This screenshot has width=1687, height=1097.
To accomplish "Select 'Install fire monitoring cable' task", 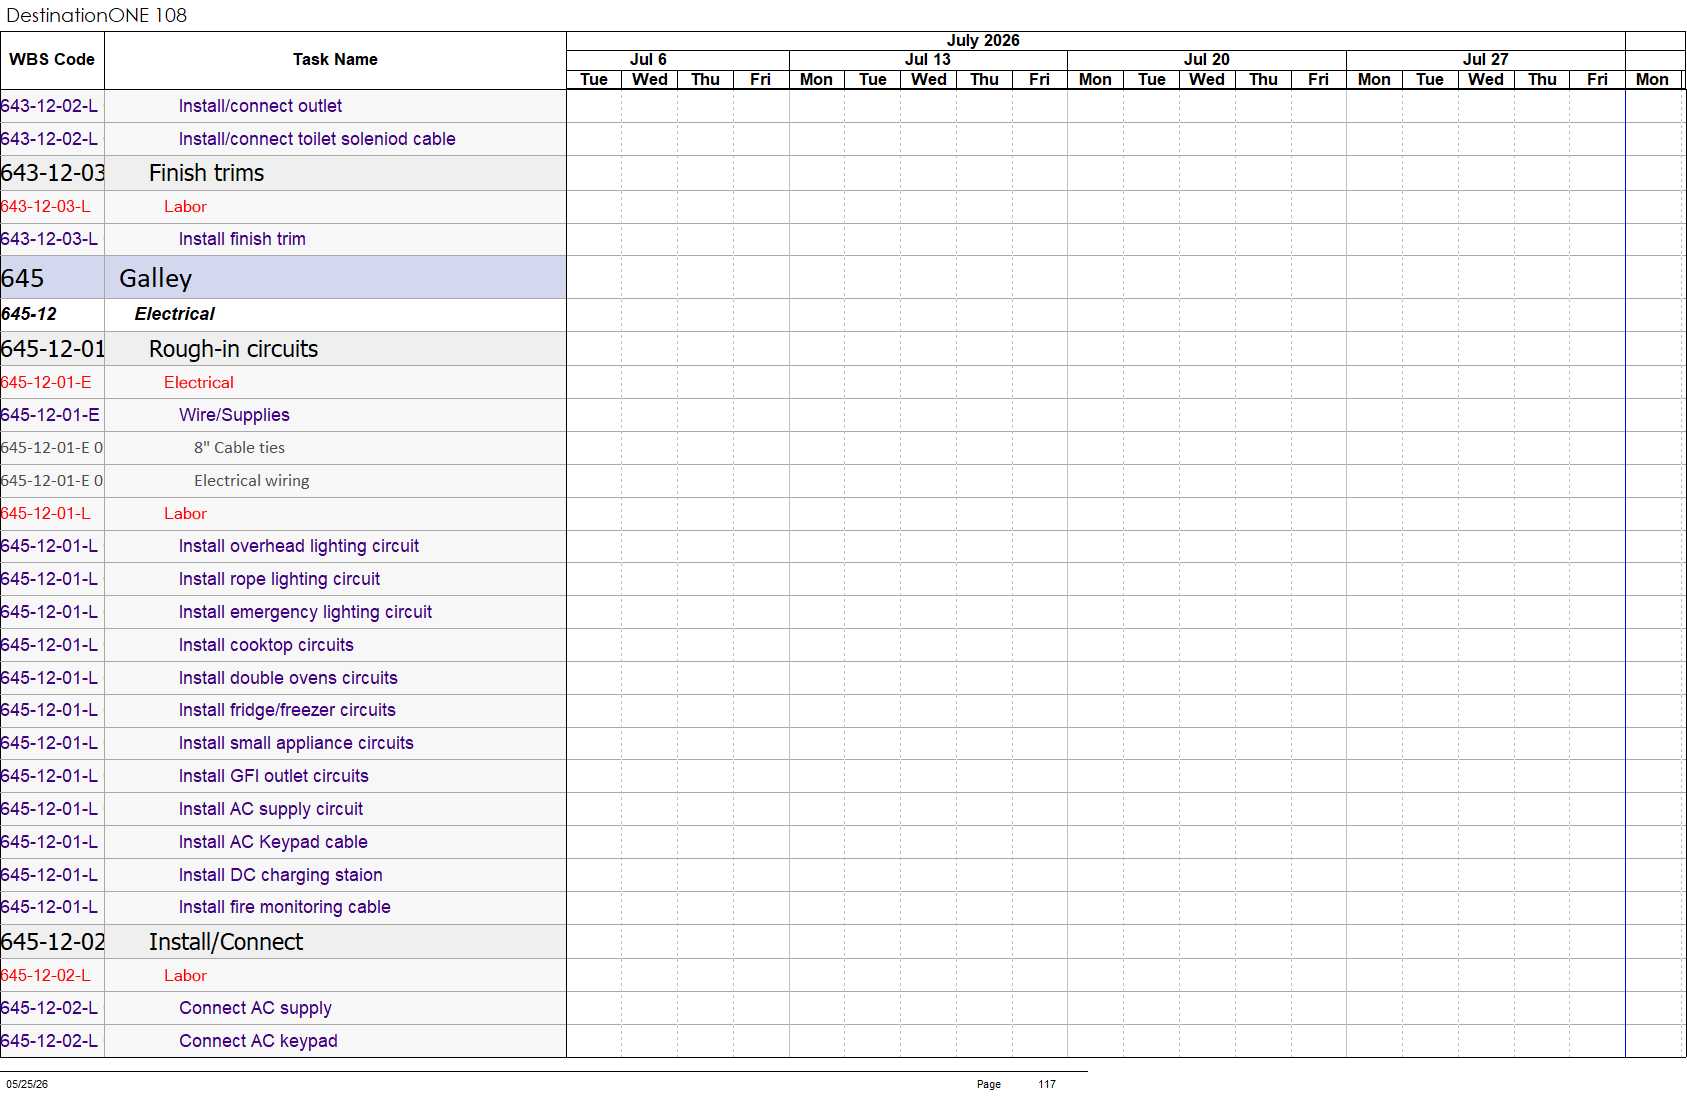I will [284, 907].
